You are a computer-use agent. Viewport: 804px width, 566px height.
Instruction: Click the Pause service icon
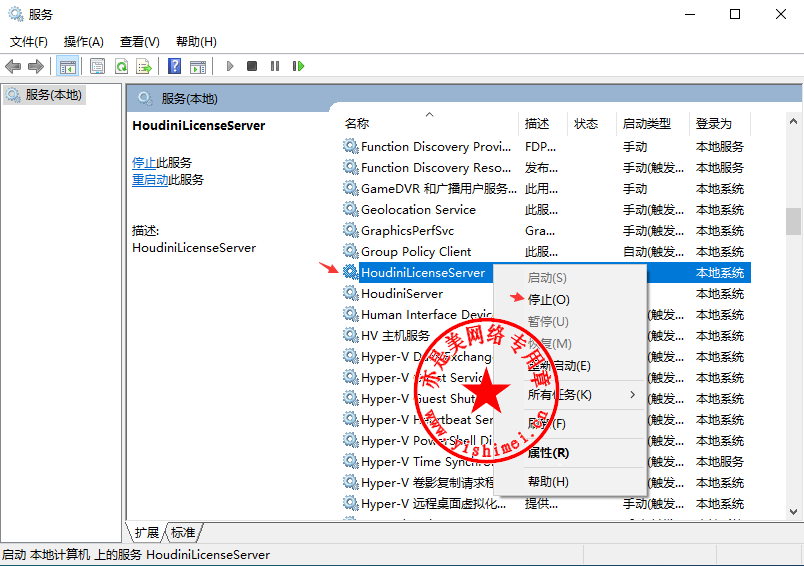pos(275,66)
